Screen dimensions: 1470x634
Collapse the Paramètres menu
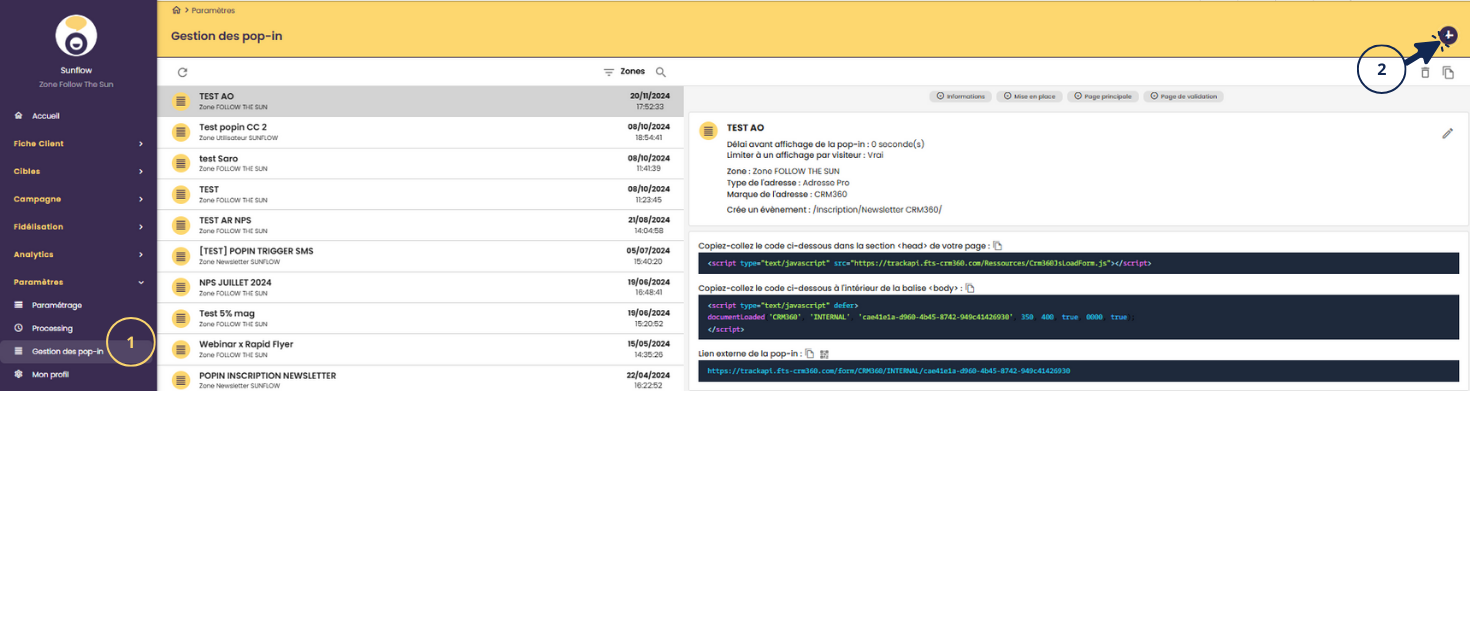(78, 282)
